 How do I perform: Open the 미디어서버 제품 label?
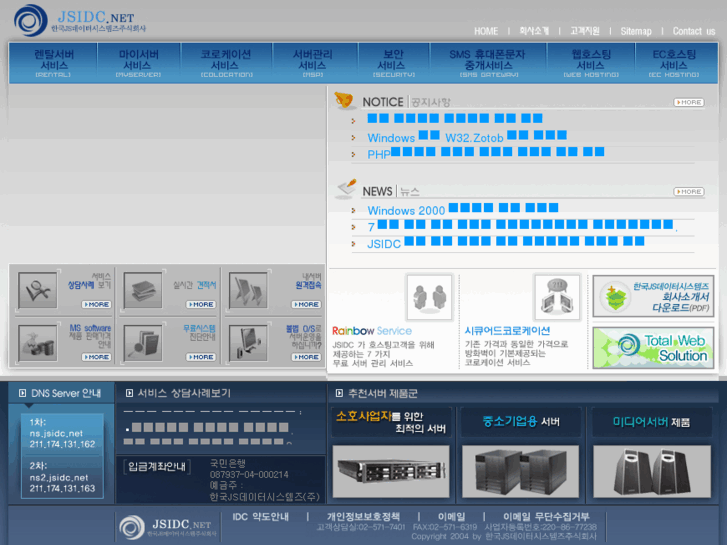tap(651, 422)
